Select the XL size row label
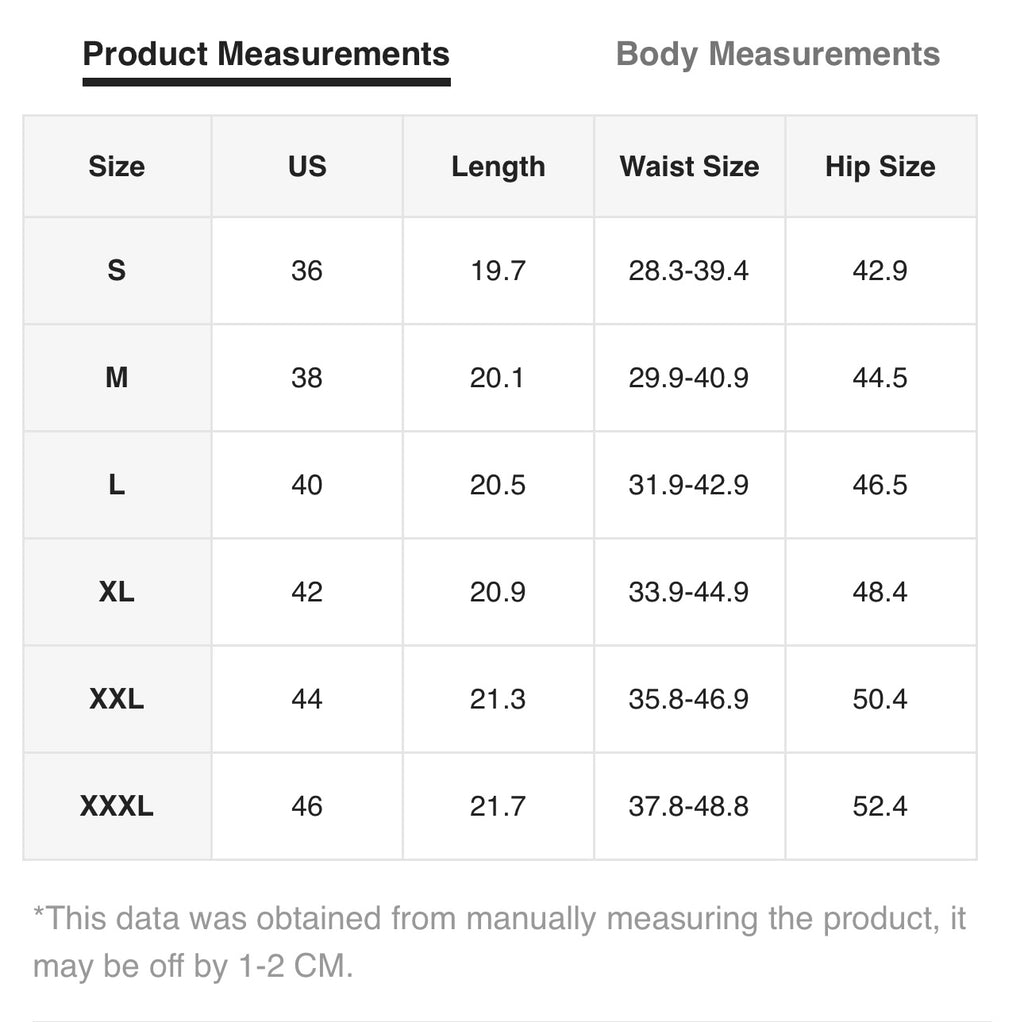Image resolution: width=1024 pixels, height=1022 pixels. tap(116, 592)
